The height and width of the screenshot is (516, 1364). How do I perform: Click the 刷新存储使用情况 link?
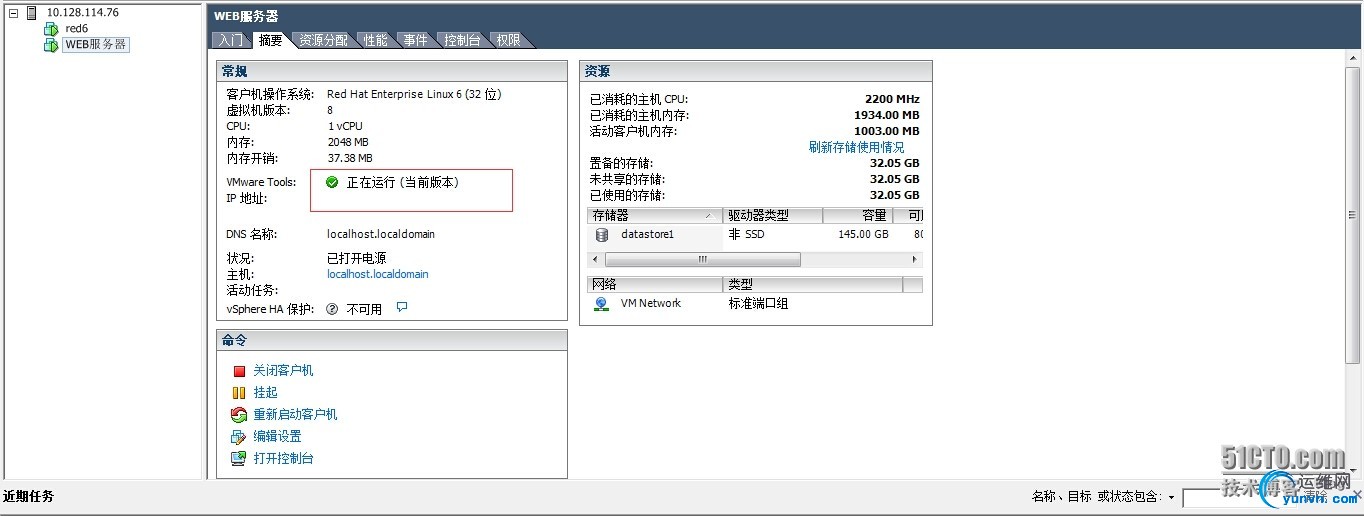click(x=856, y=147)
